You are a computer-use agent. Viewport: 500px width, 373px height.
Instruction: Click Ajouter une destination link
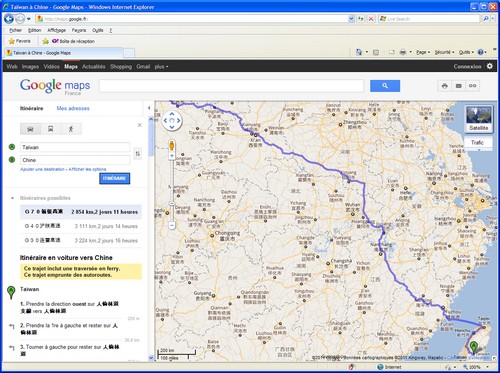point(42,169)
